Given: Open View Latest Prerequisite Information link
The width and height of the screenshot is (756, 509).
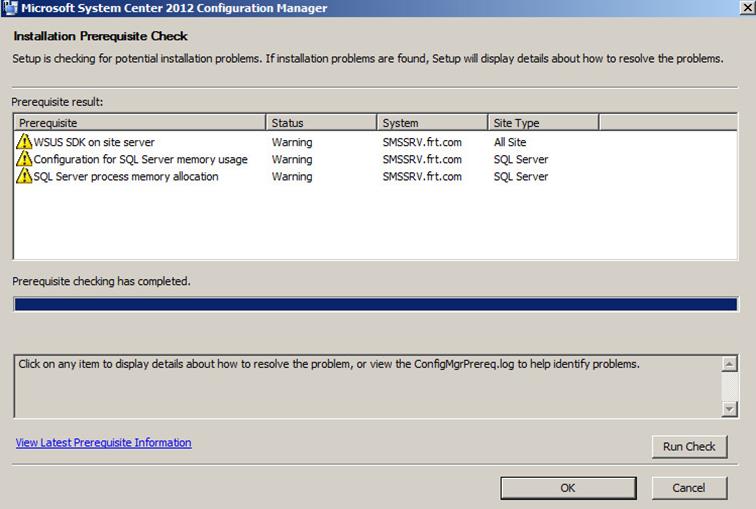Looking at the screenshot, I should 103,442.
